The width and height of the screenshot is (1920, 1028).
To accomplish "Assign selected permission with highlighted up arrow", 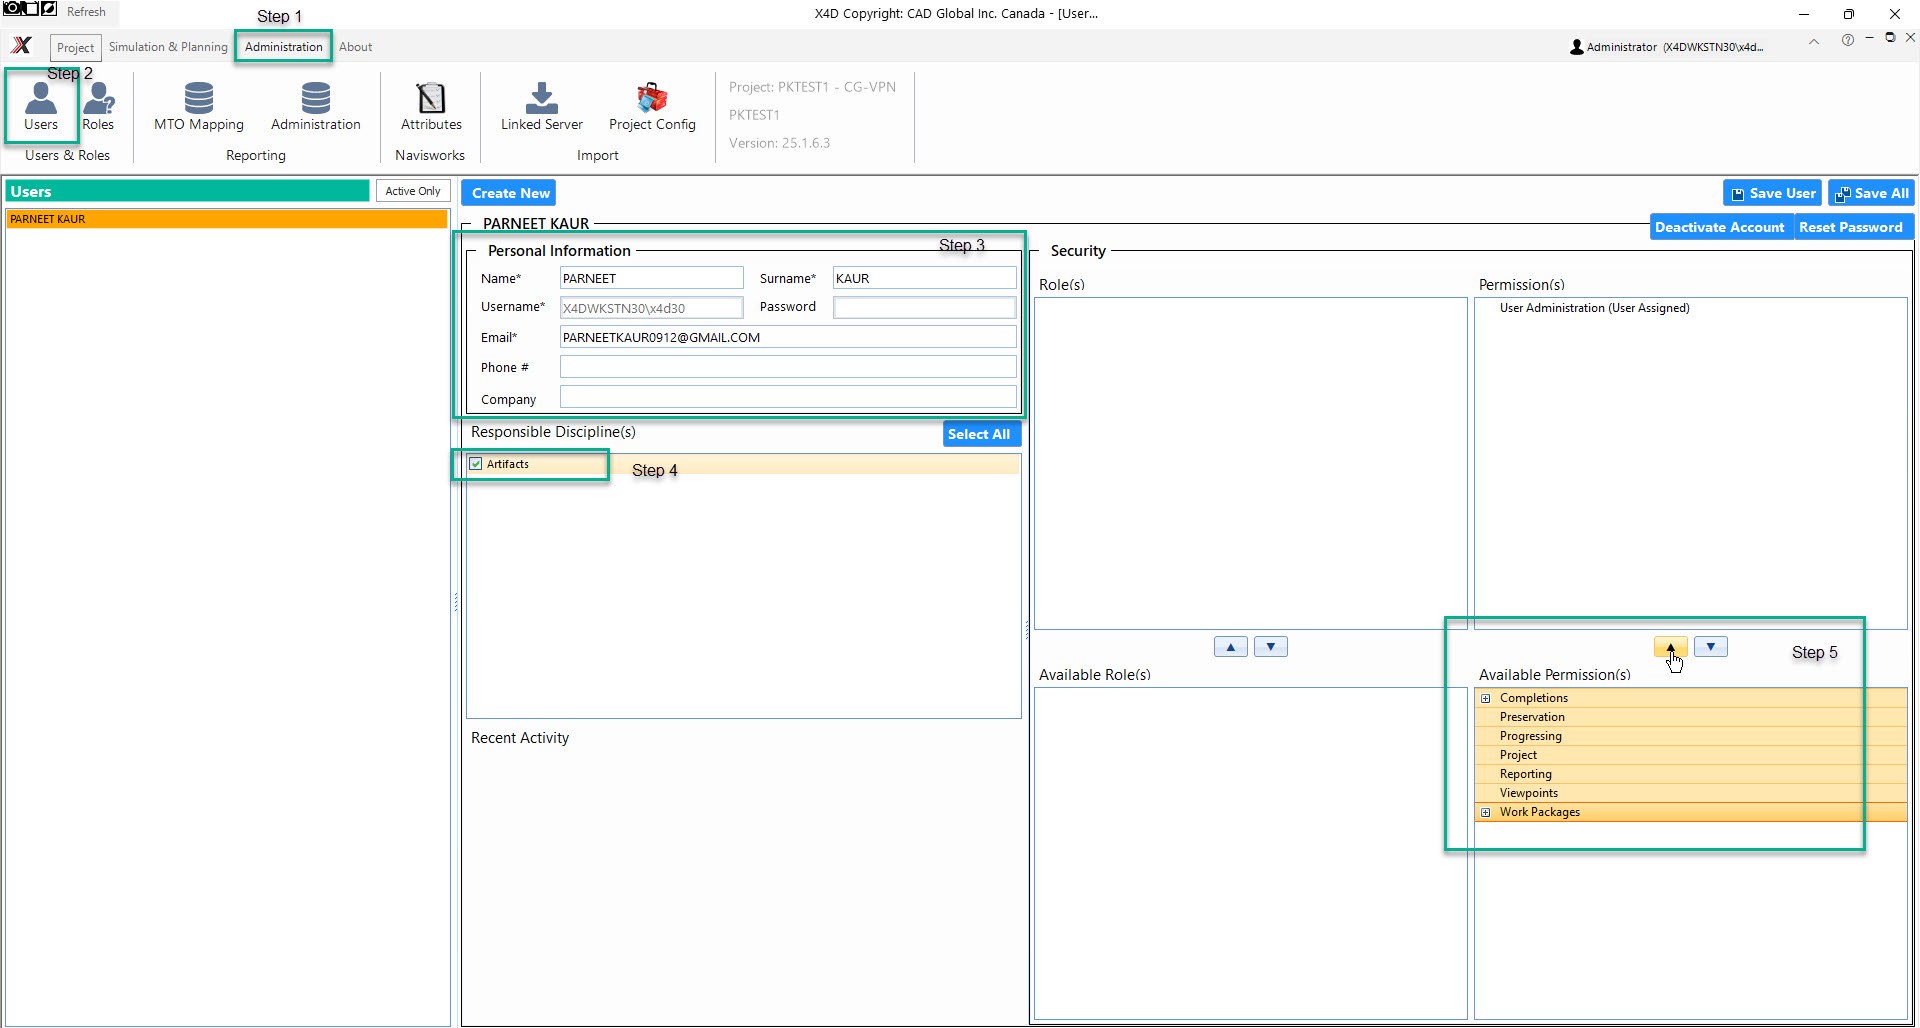I will click(x=1671, y=647).
